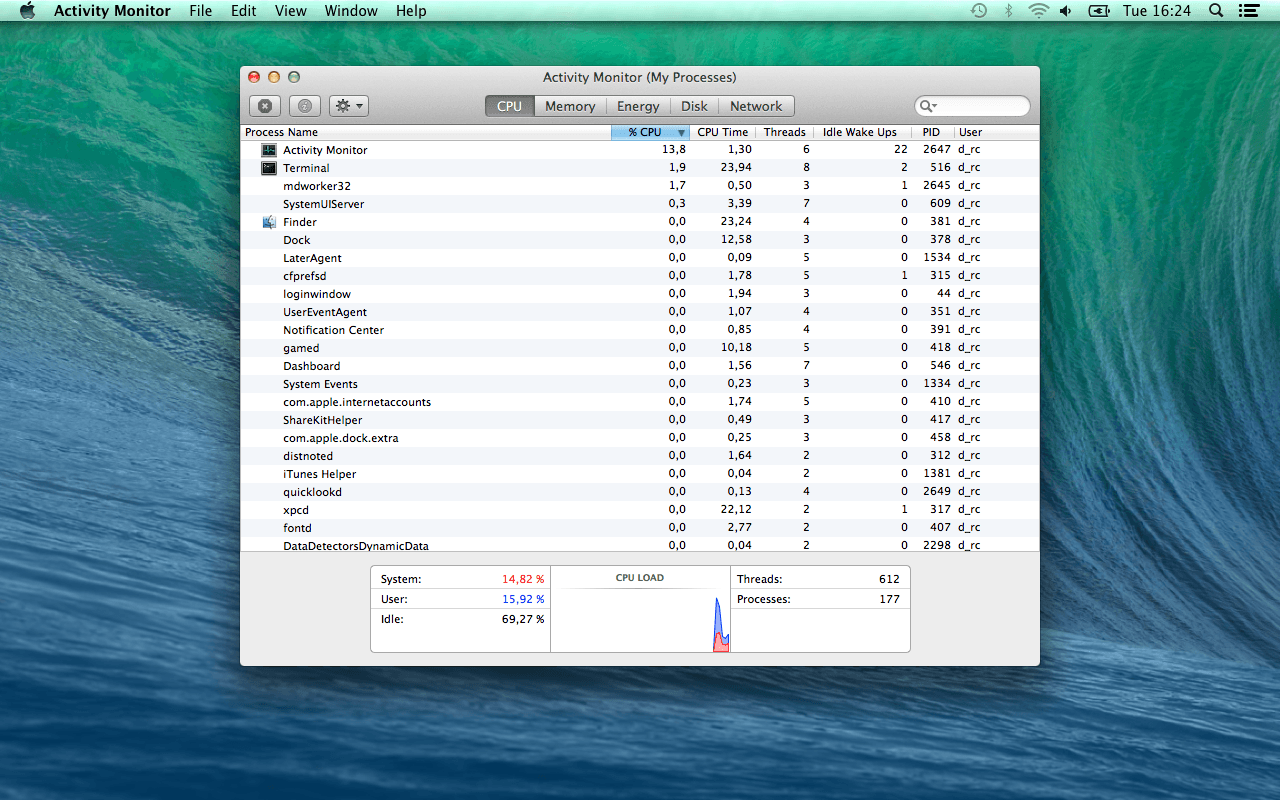Click the Time Machine menu bar icon

(x=979, y=11)
